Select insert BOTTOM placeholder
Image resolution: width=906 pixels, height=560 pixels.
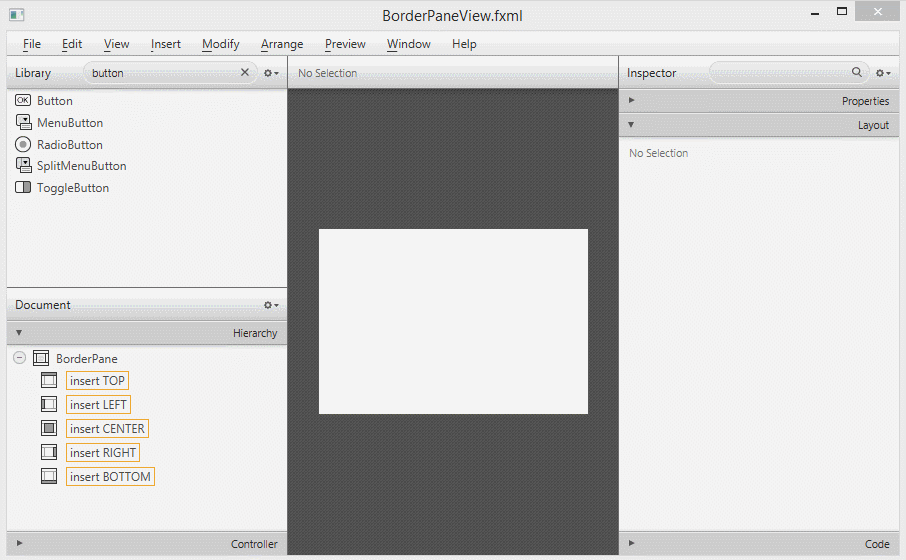[110, 477]
